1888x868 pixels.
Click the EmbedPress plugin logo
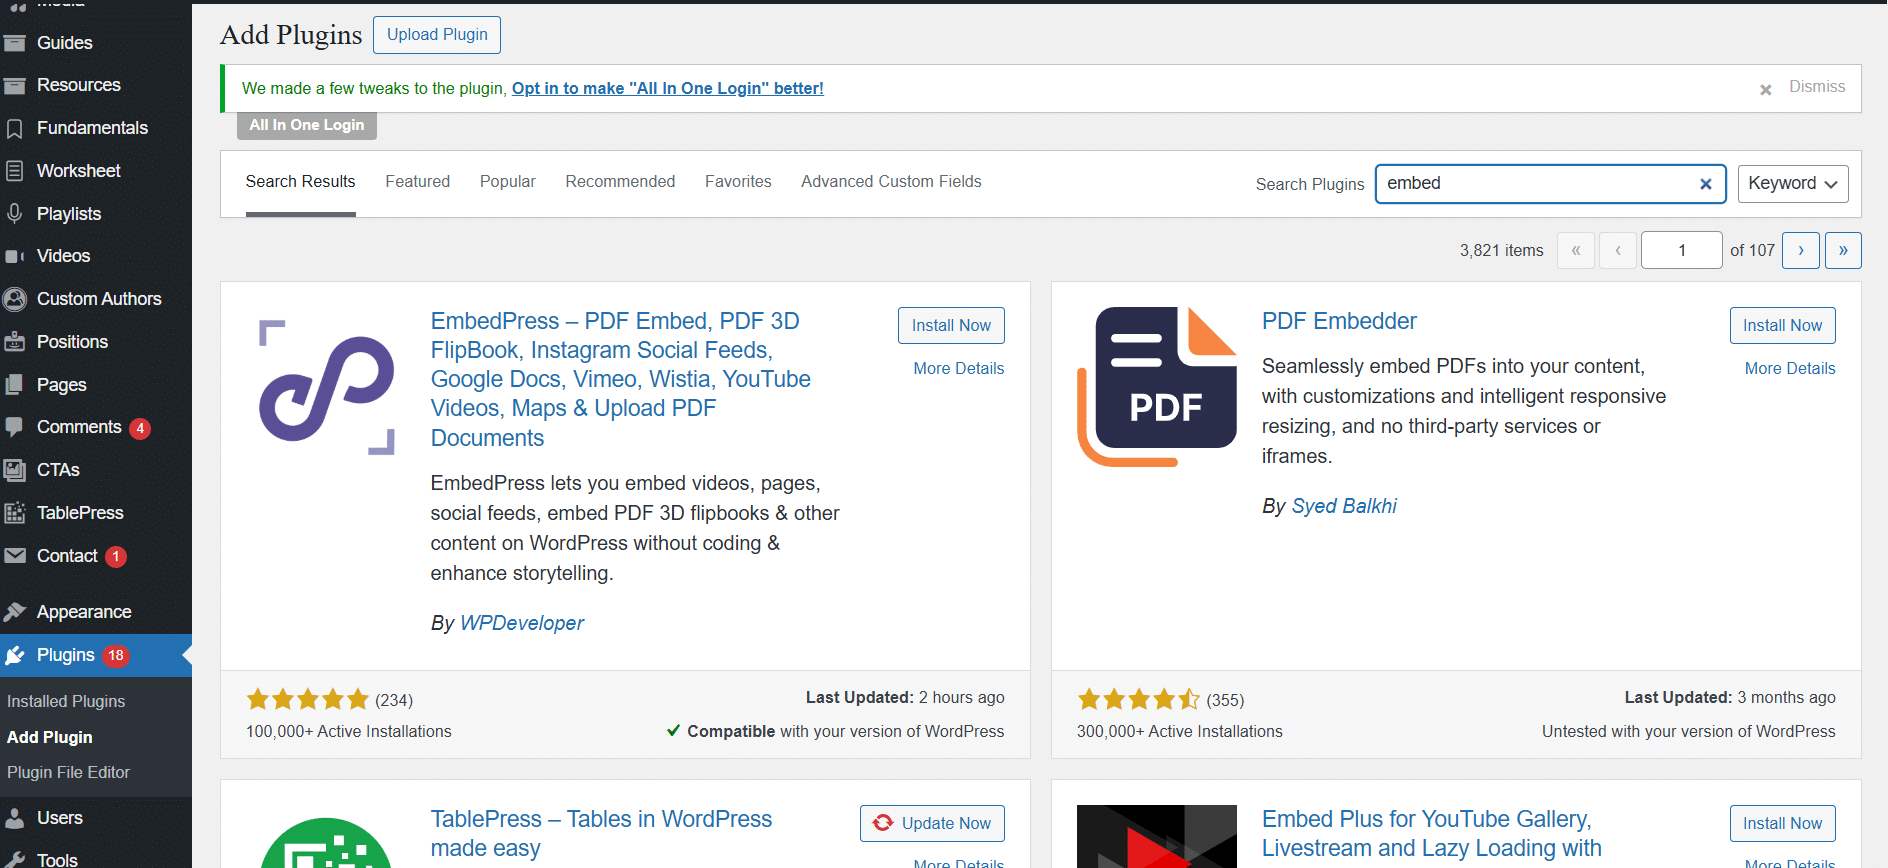point(327,388)
